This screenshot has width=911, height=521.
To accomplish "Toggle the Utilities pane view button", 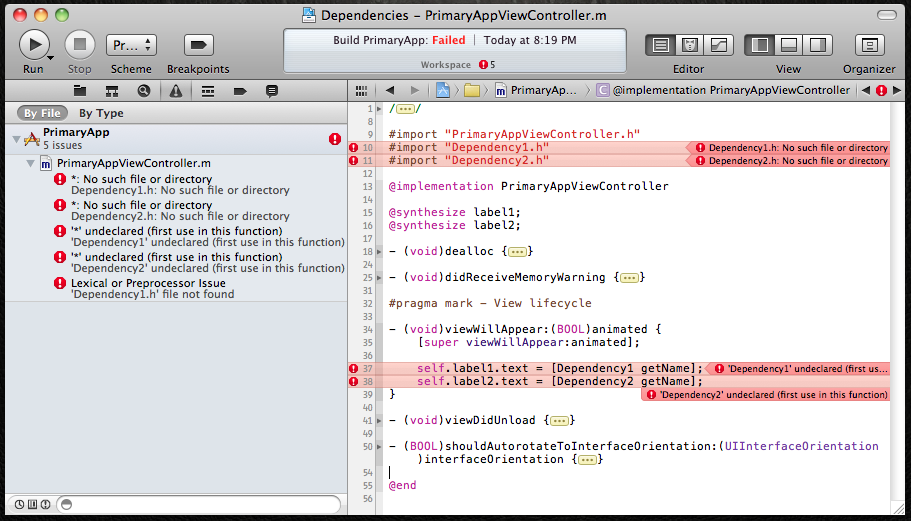I will coord(817,45).
